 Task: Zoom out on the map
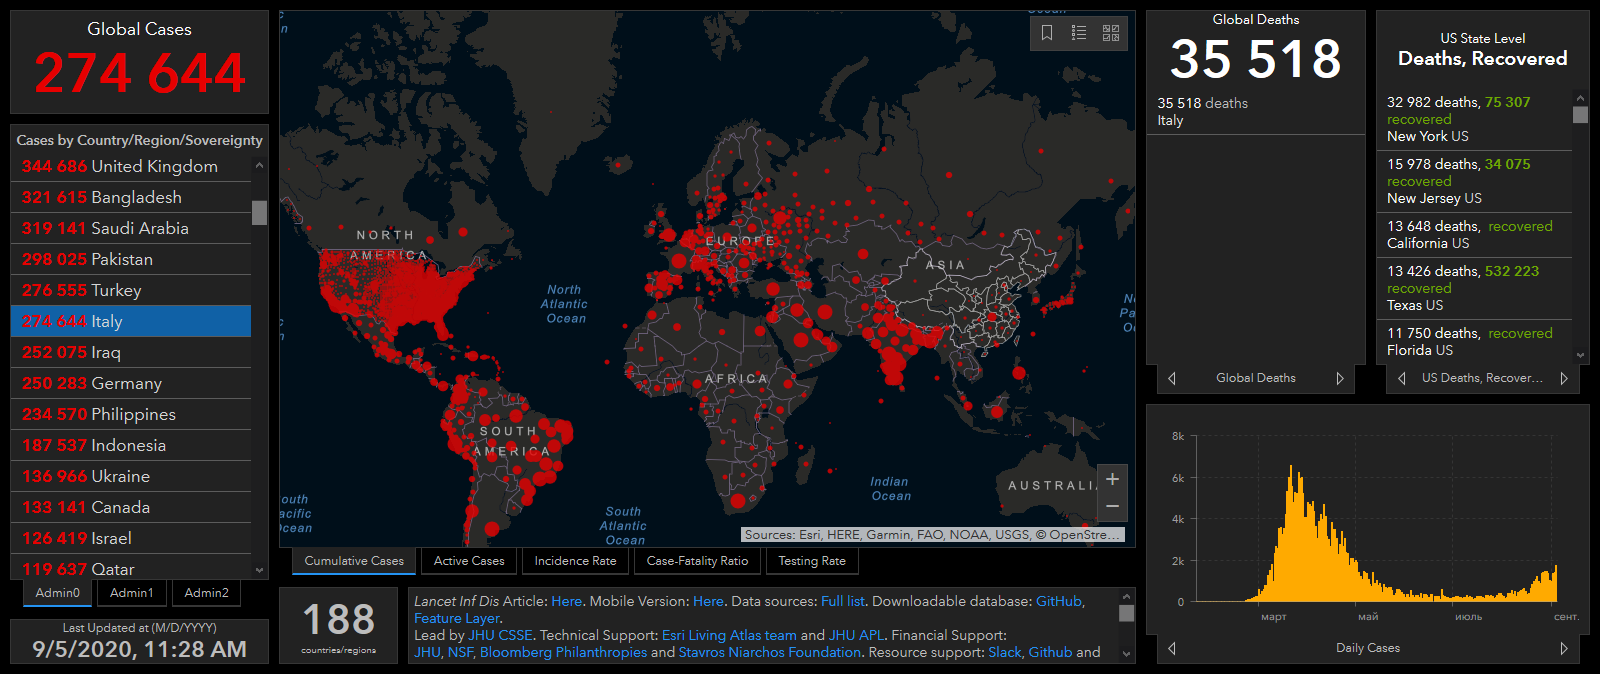point(1112,507)
